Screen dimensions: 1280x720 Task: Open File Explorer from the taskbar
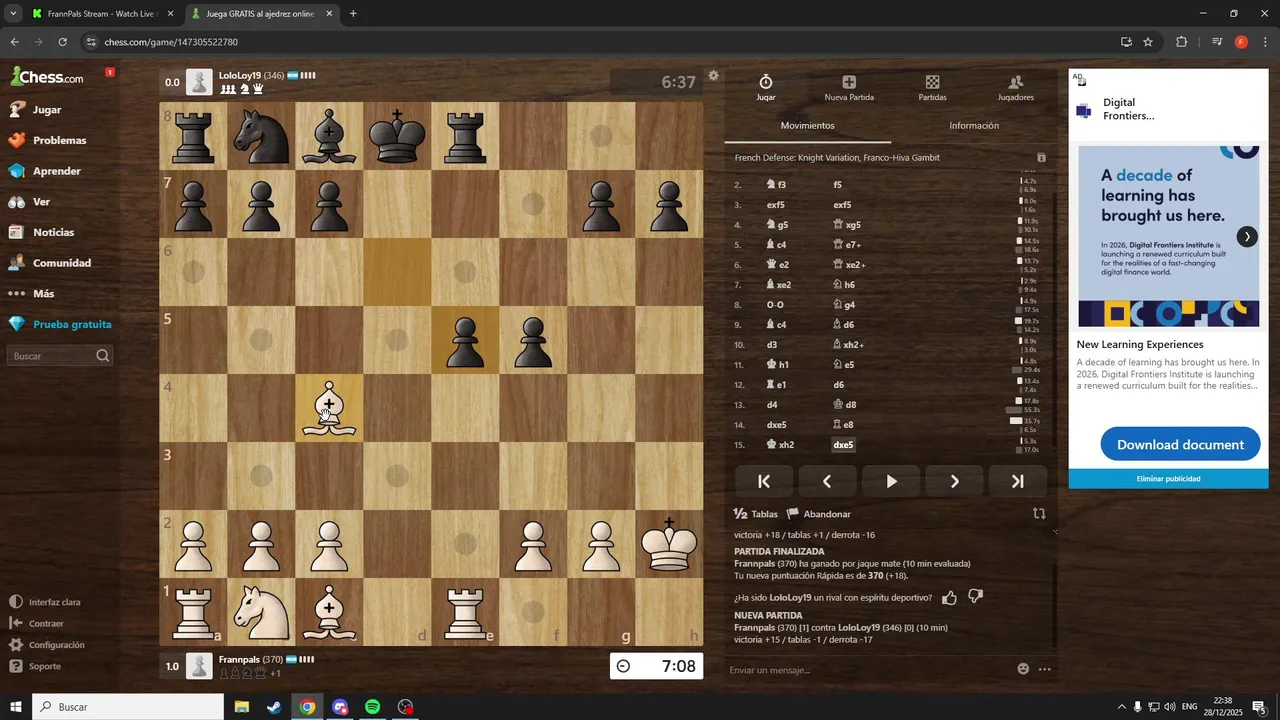pyautogui.click(x=241, y=707)
